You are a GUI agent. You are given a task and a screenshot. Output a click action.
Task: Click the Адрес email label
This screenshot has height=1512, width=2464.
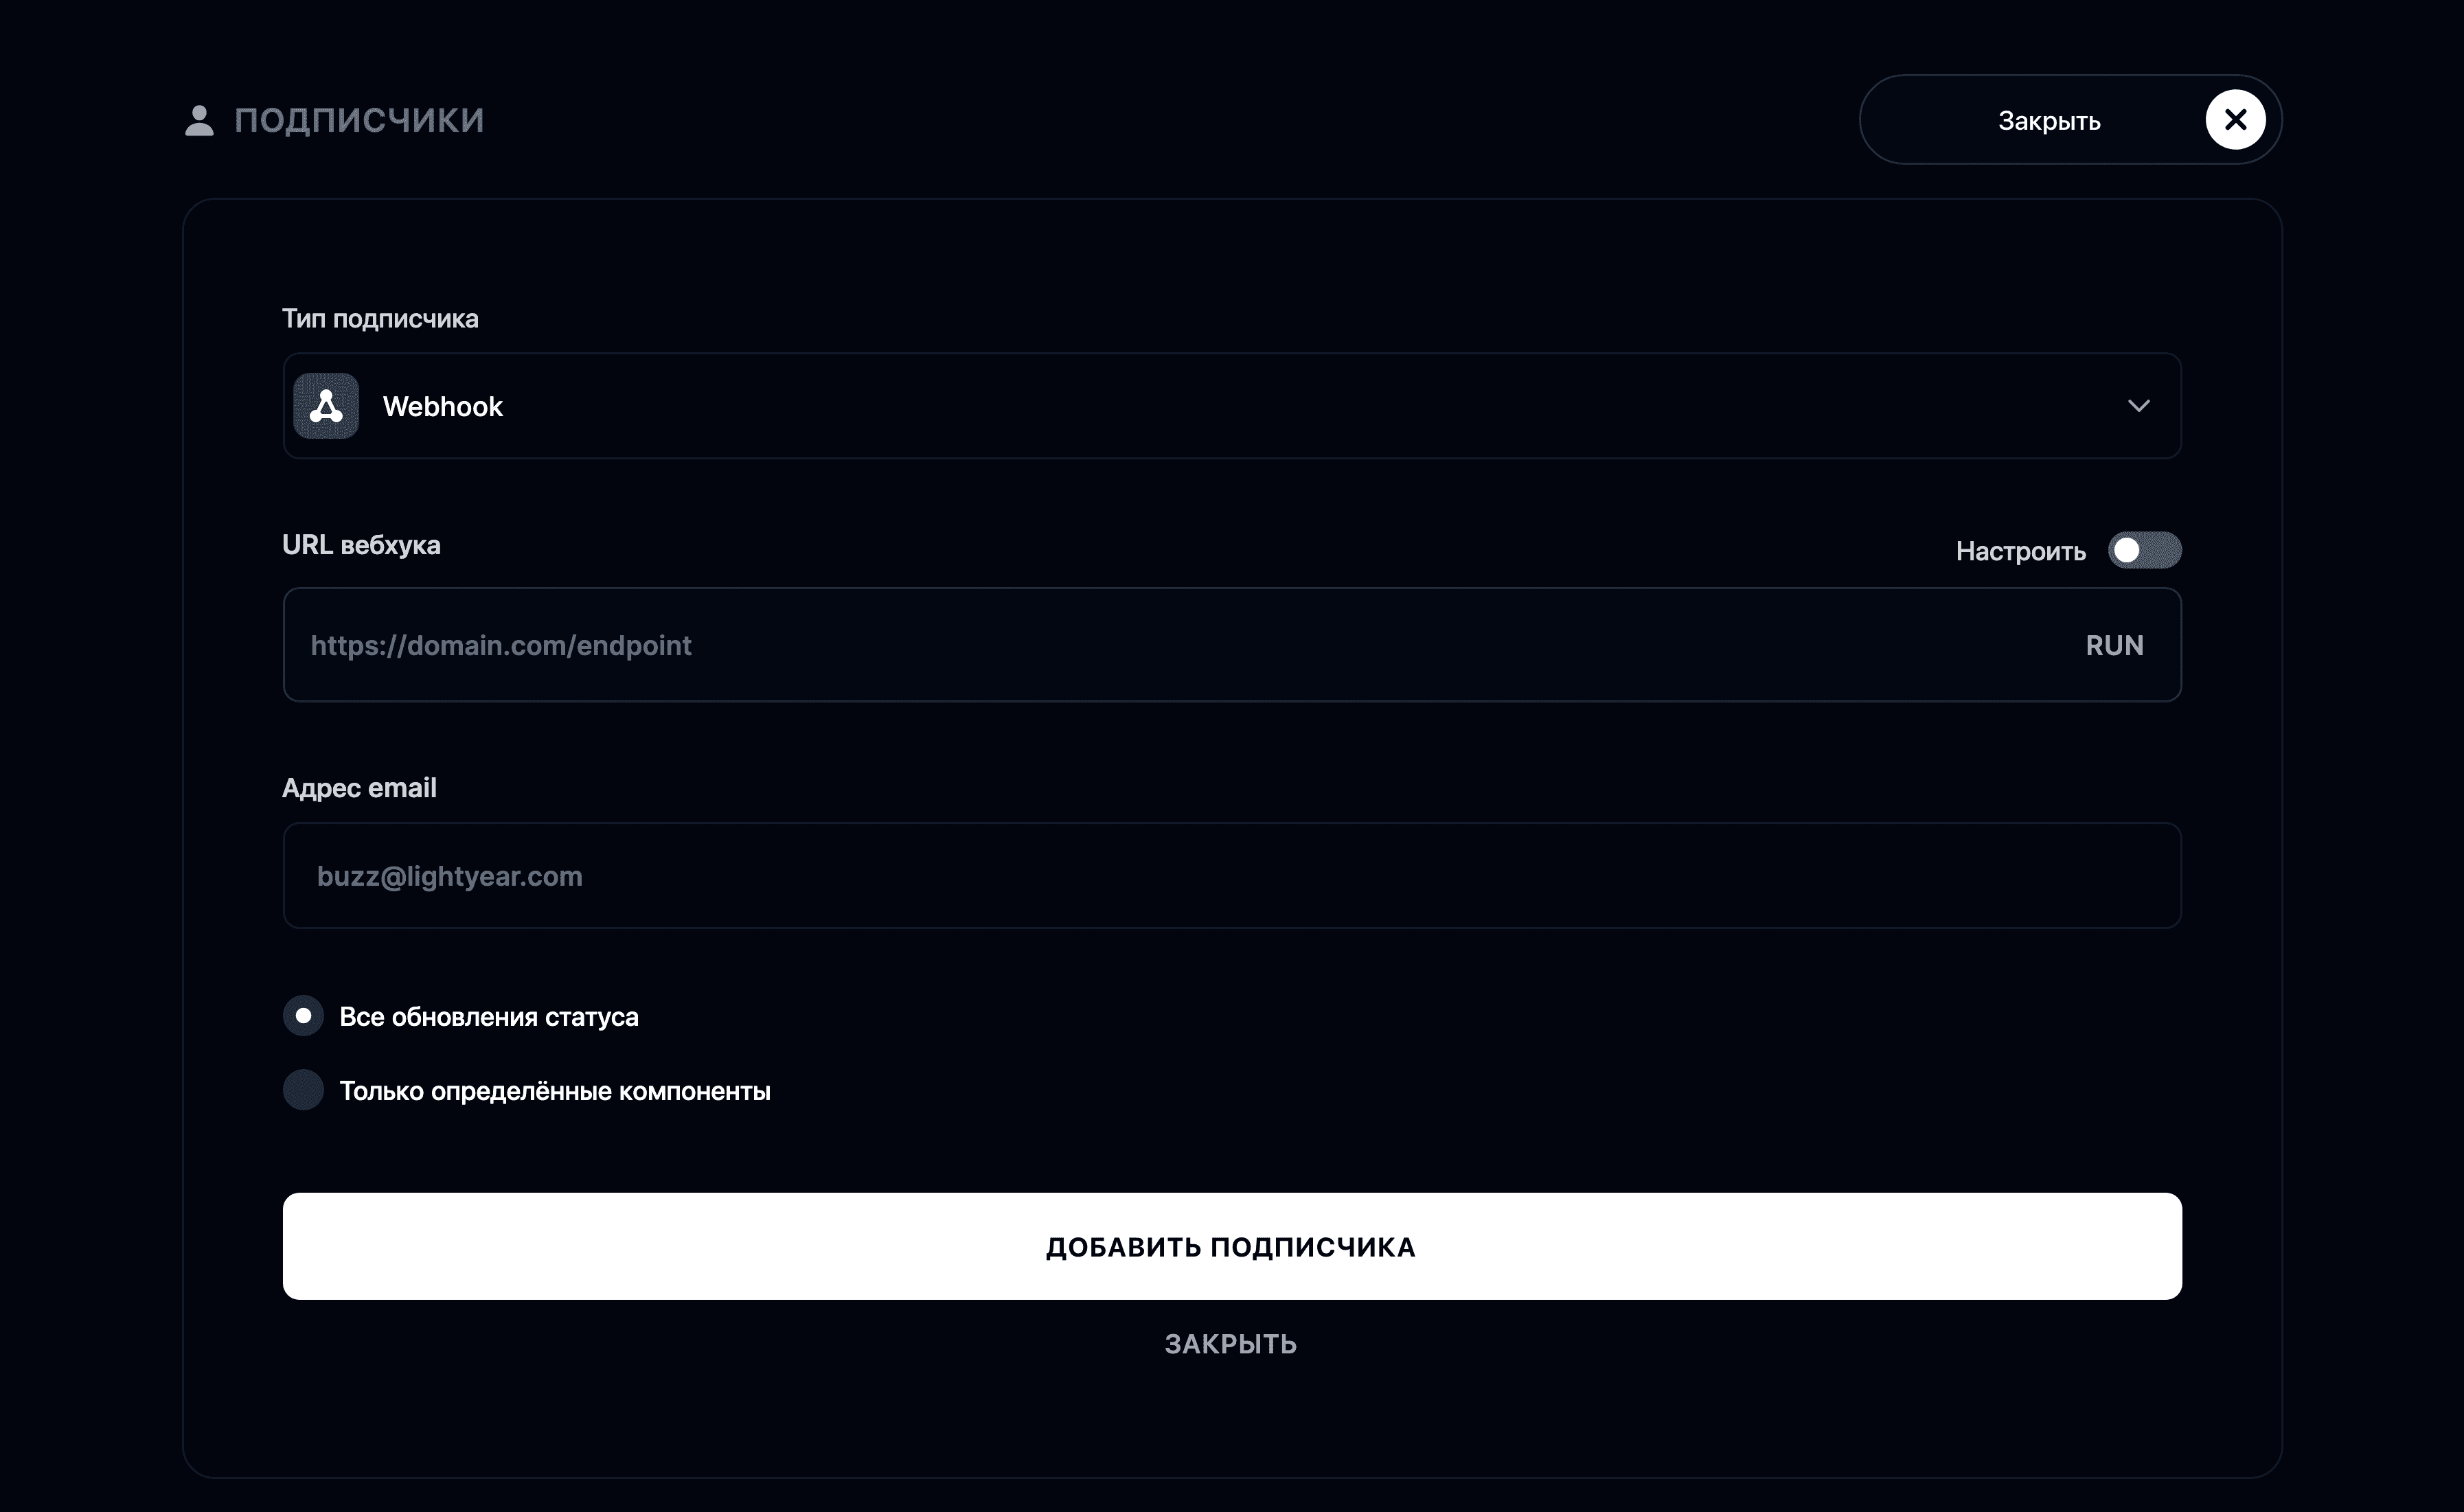359,788
